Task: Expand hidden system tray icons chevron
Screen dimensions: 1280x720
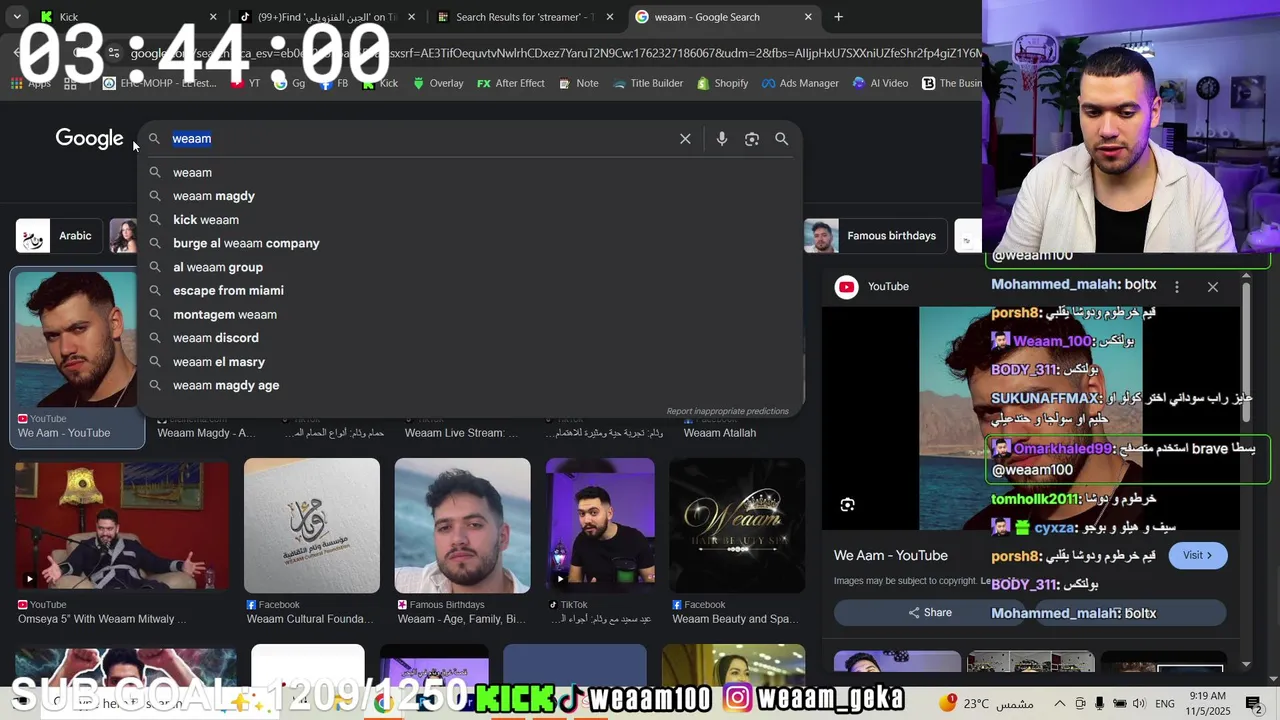Action: point(1059,703)
